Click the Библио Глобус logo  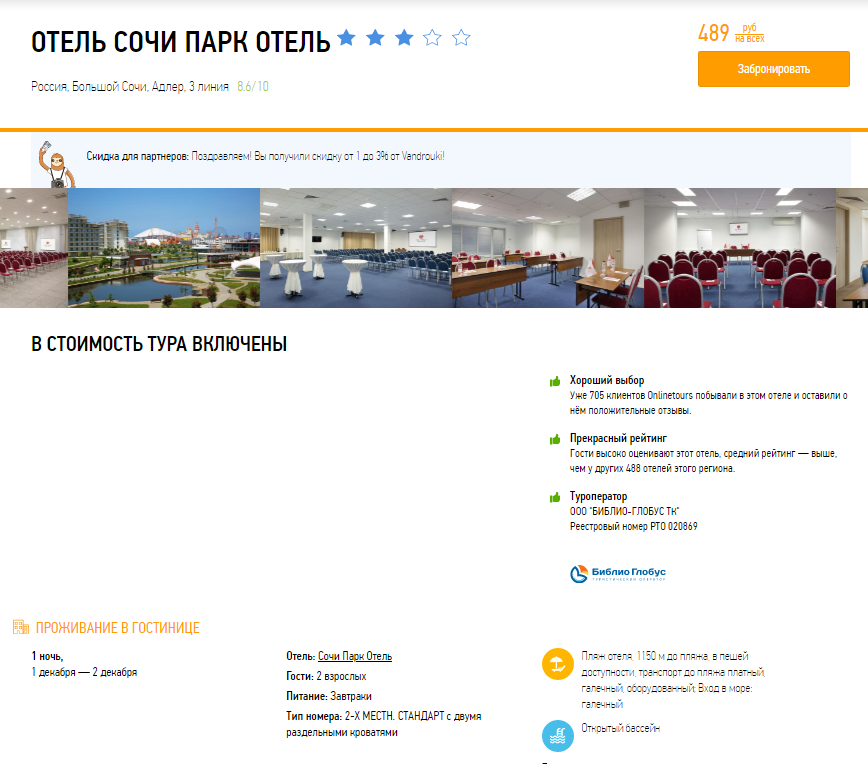[x=618, y=574]
